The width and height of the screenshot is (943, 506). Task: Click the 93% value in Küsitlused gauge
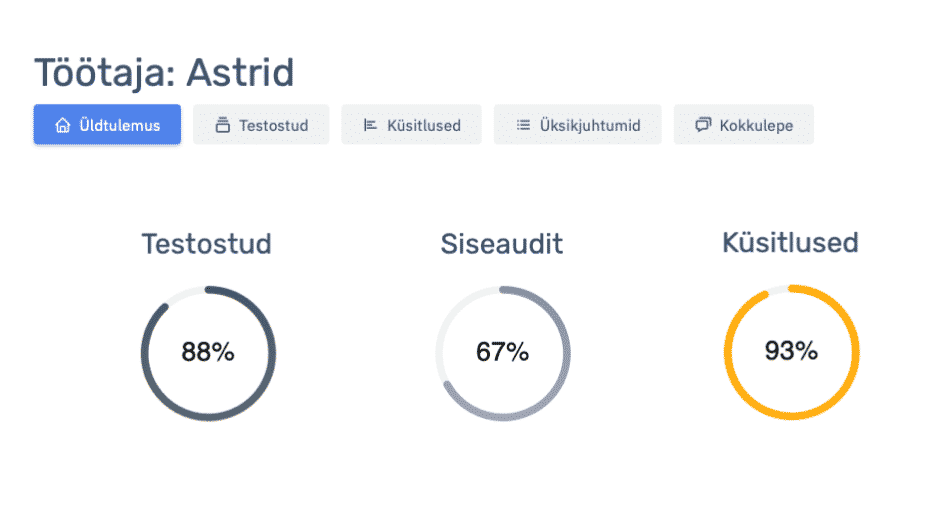[791, 351]
